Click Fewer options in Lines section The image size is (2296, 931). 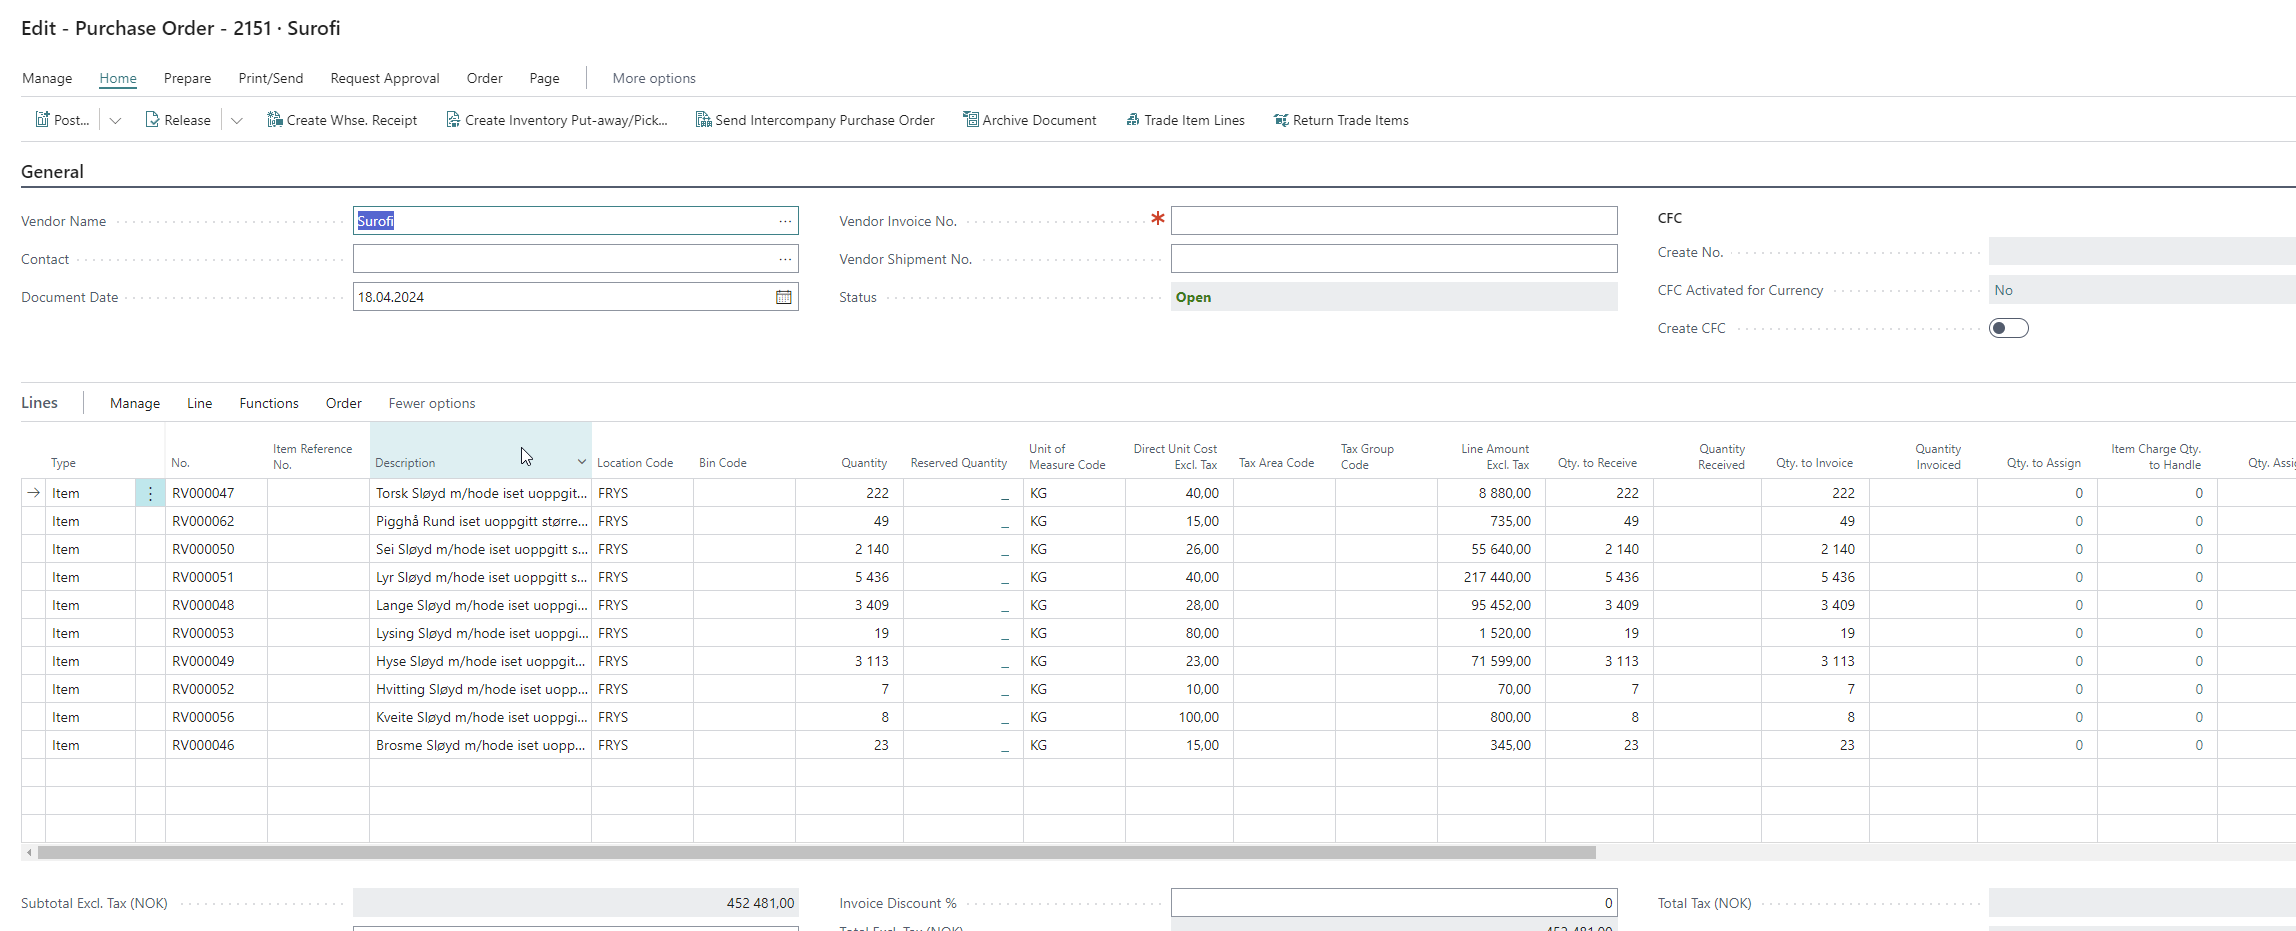click(431, 403)
